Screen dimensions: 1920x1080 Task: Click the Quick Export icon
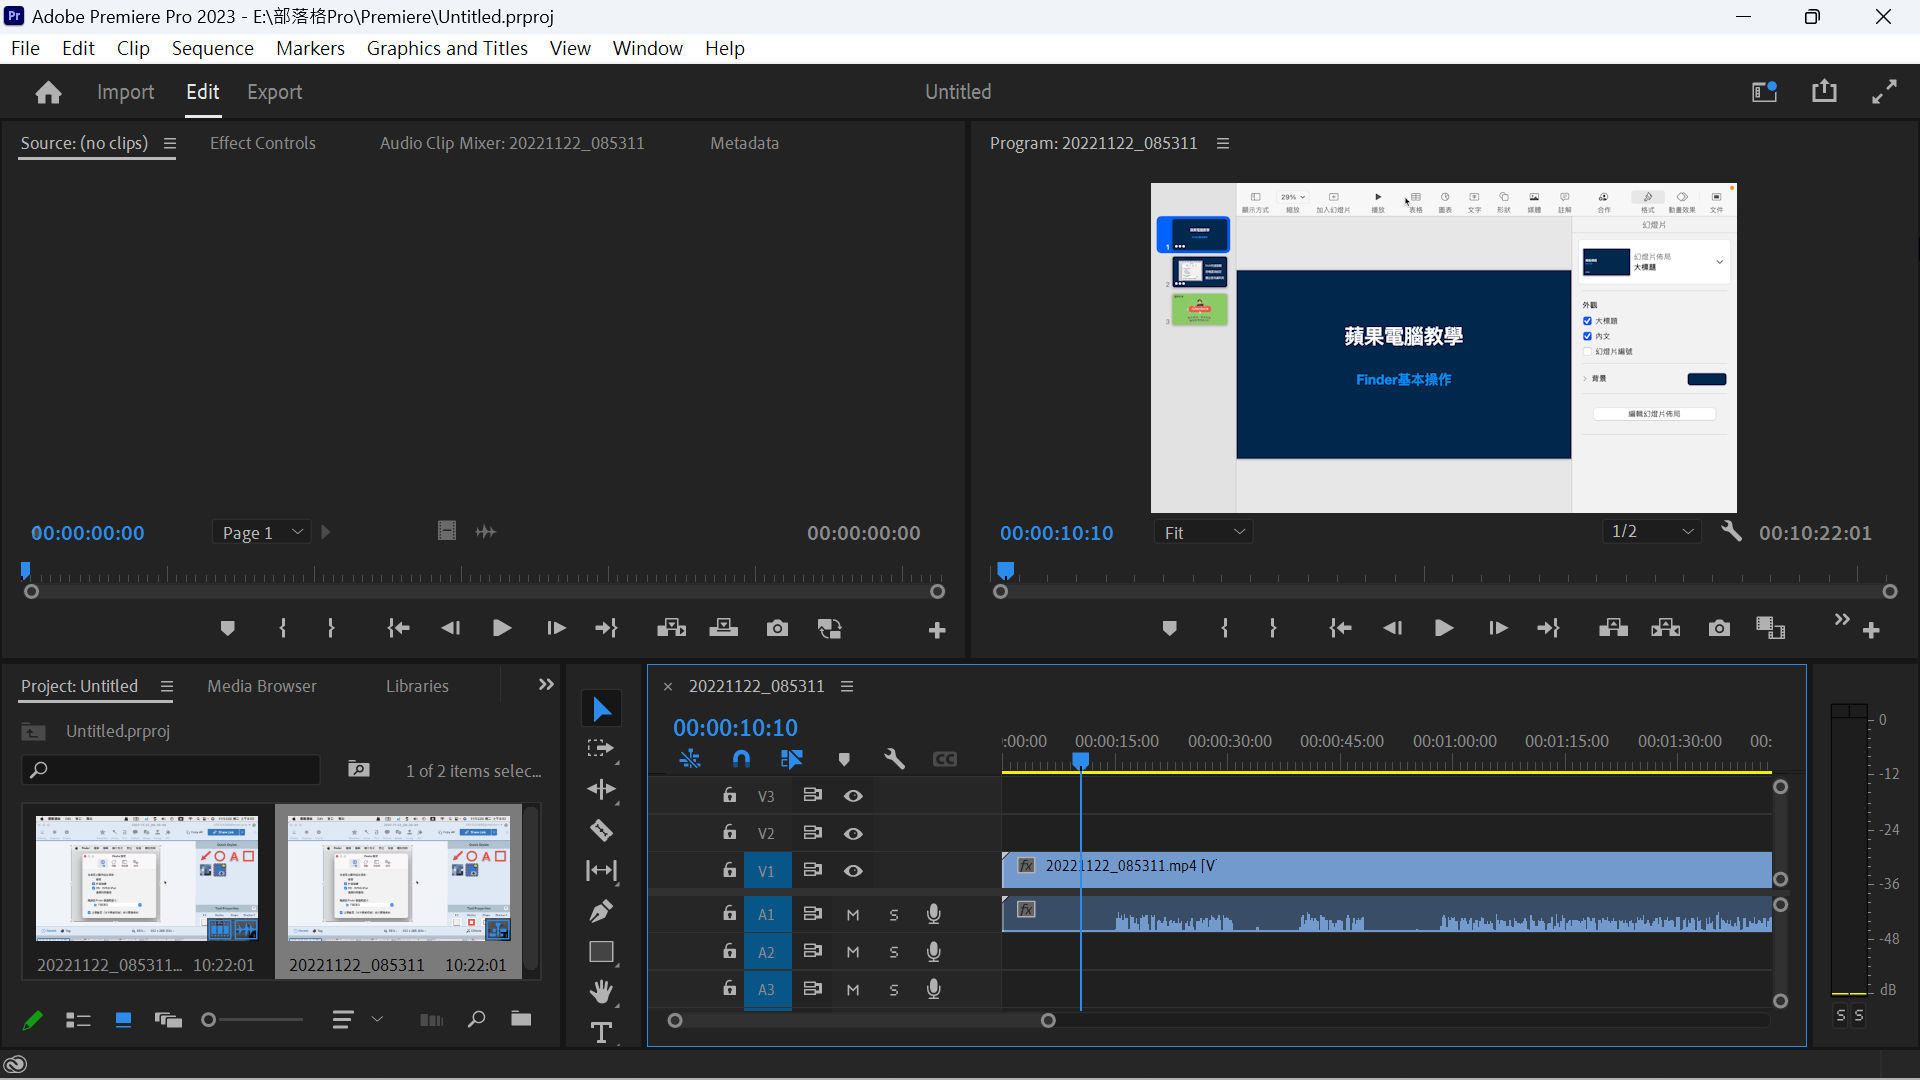(x=1824, y=91)
